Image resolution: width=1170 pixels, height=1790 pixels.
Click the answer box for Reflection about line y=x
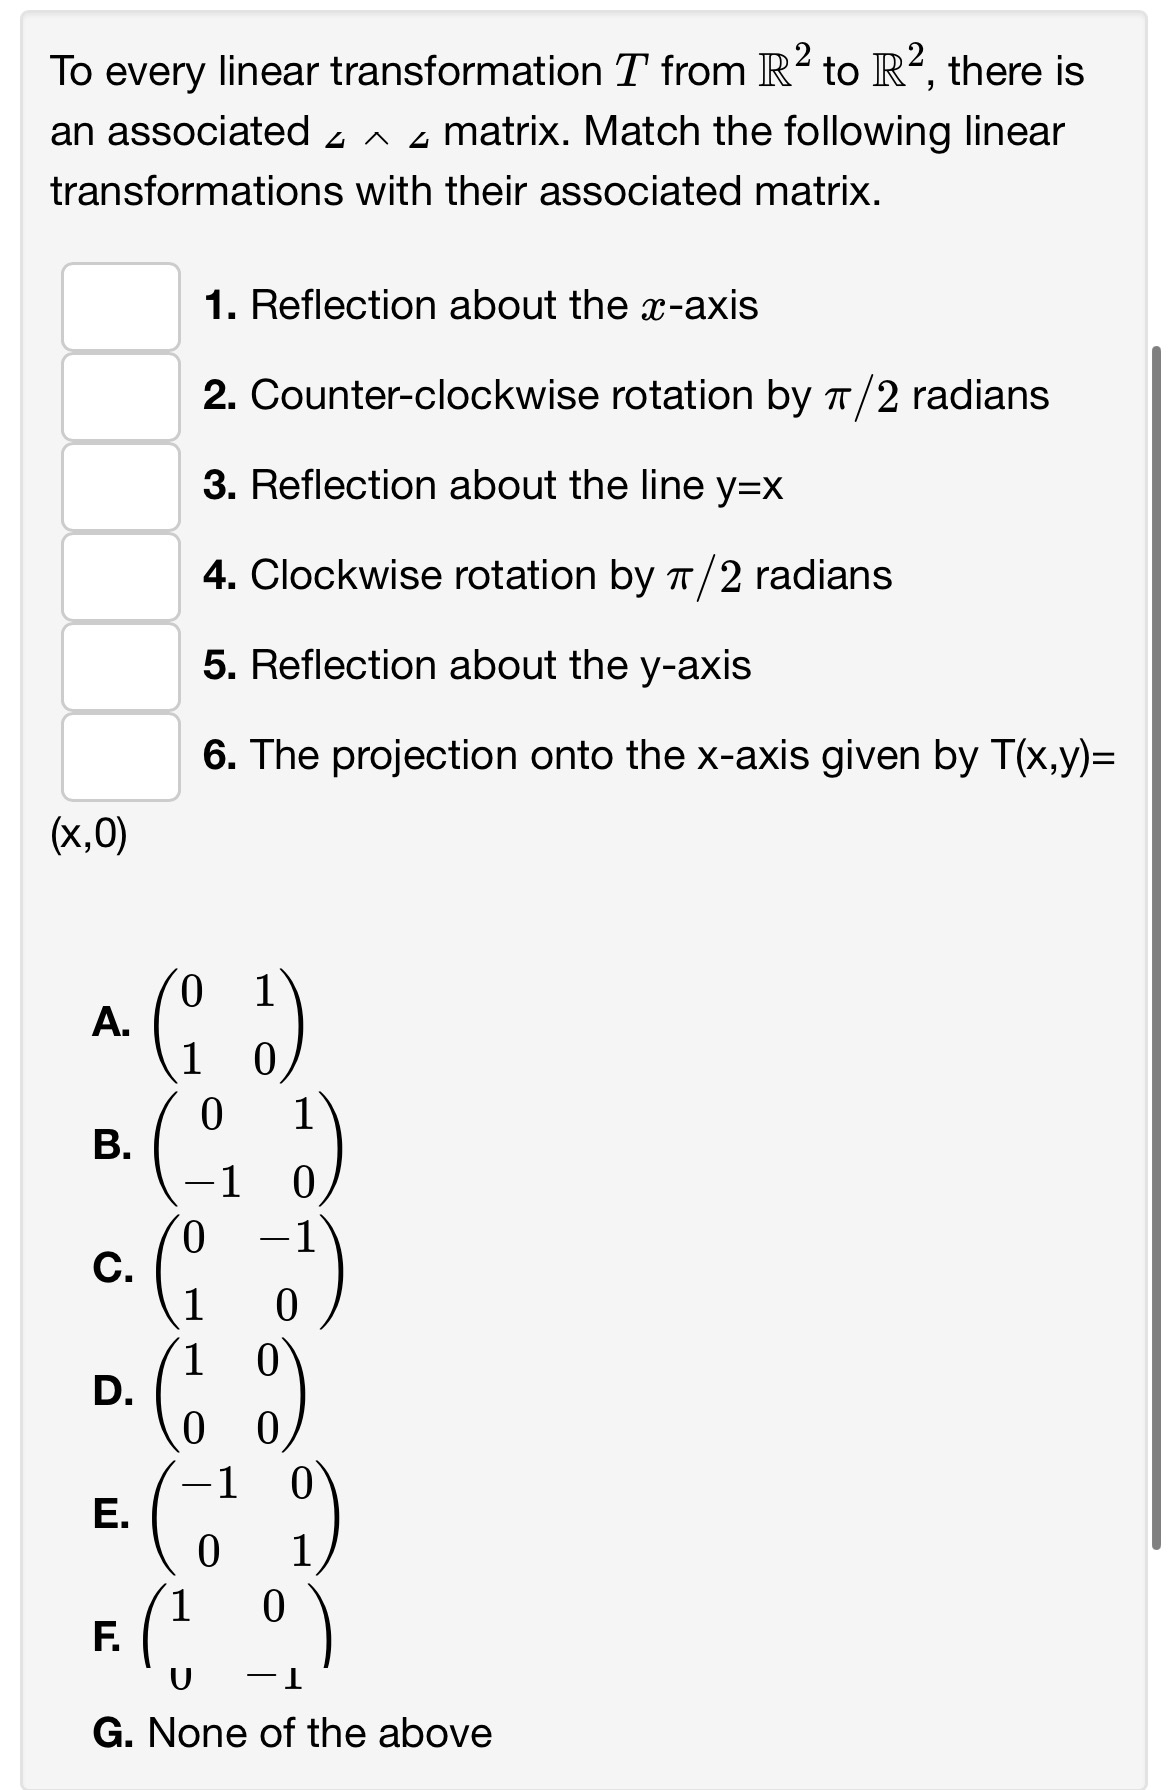coord(118,485)
